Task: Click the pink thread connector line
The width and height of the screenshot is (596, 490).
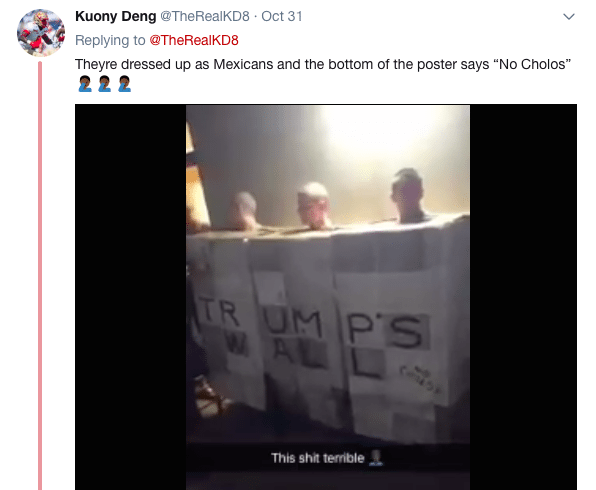Action: tap(40, 276)
